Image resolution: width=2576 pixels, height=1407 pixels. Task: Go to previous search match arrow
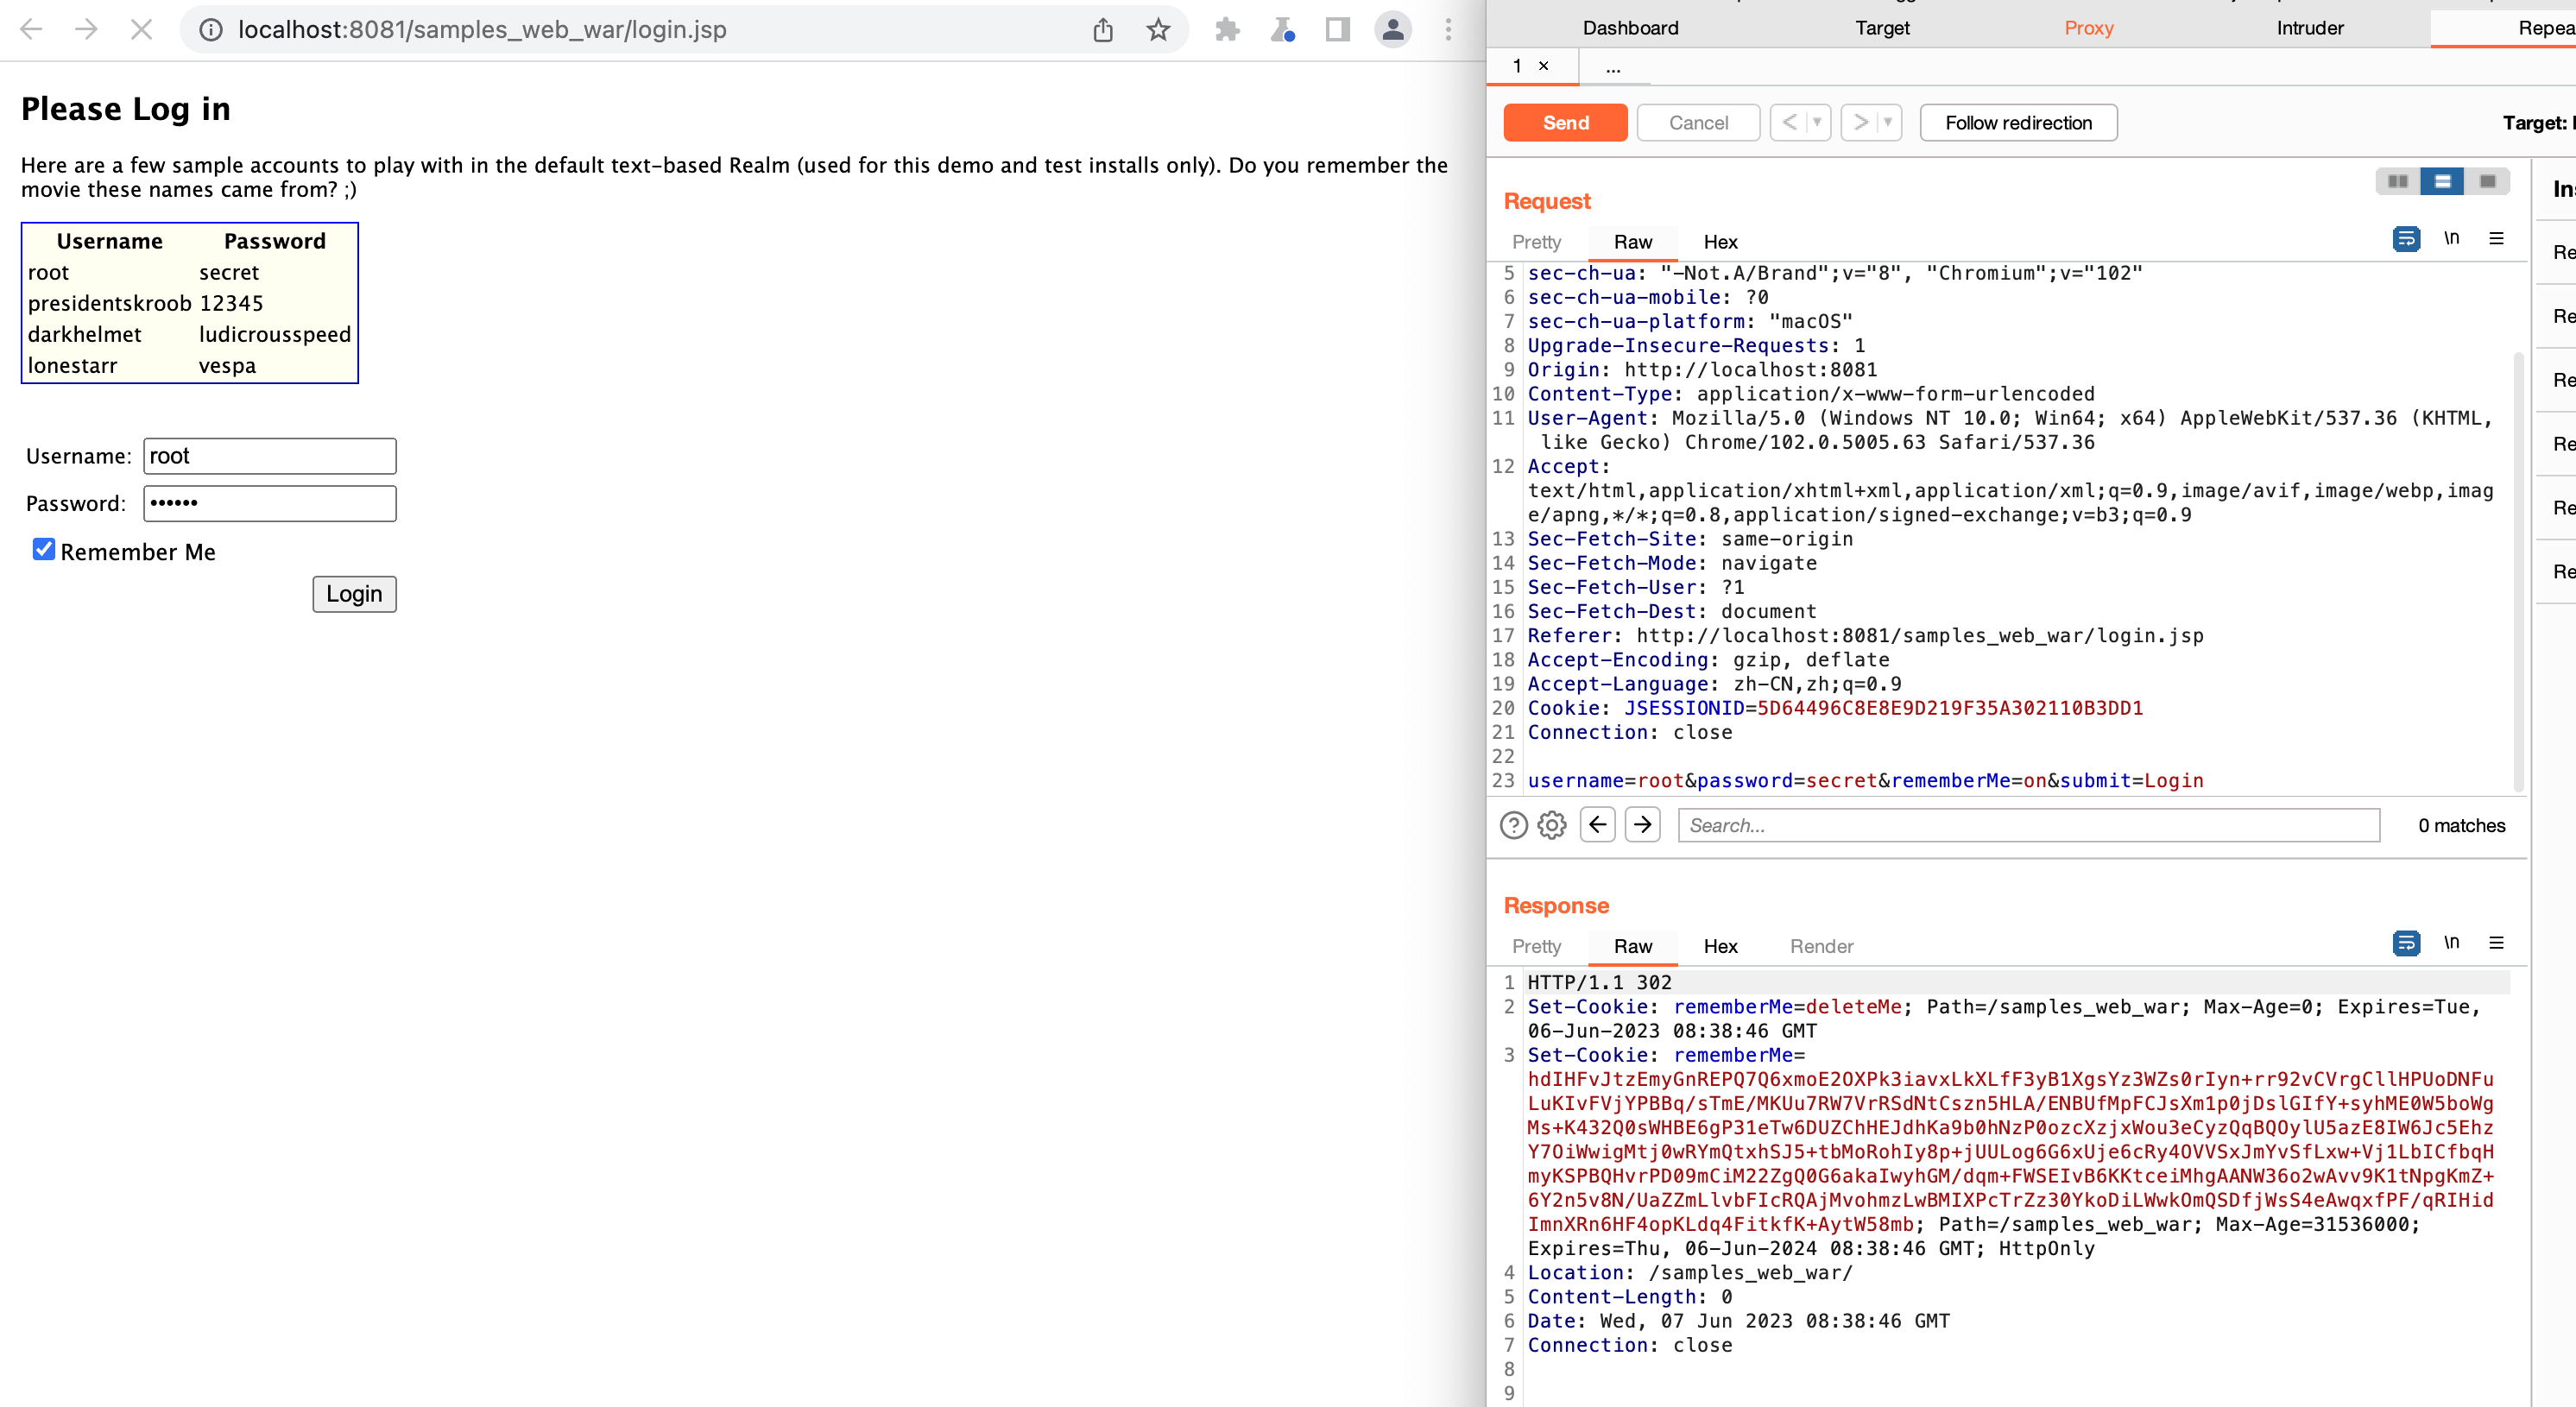tap(1597, 825)
